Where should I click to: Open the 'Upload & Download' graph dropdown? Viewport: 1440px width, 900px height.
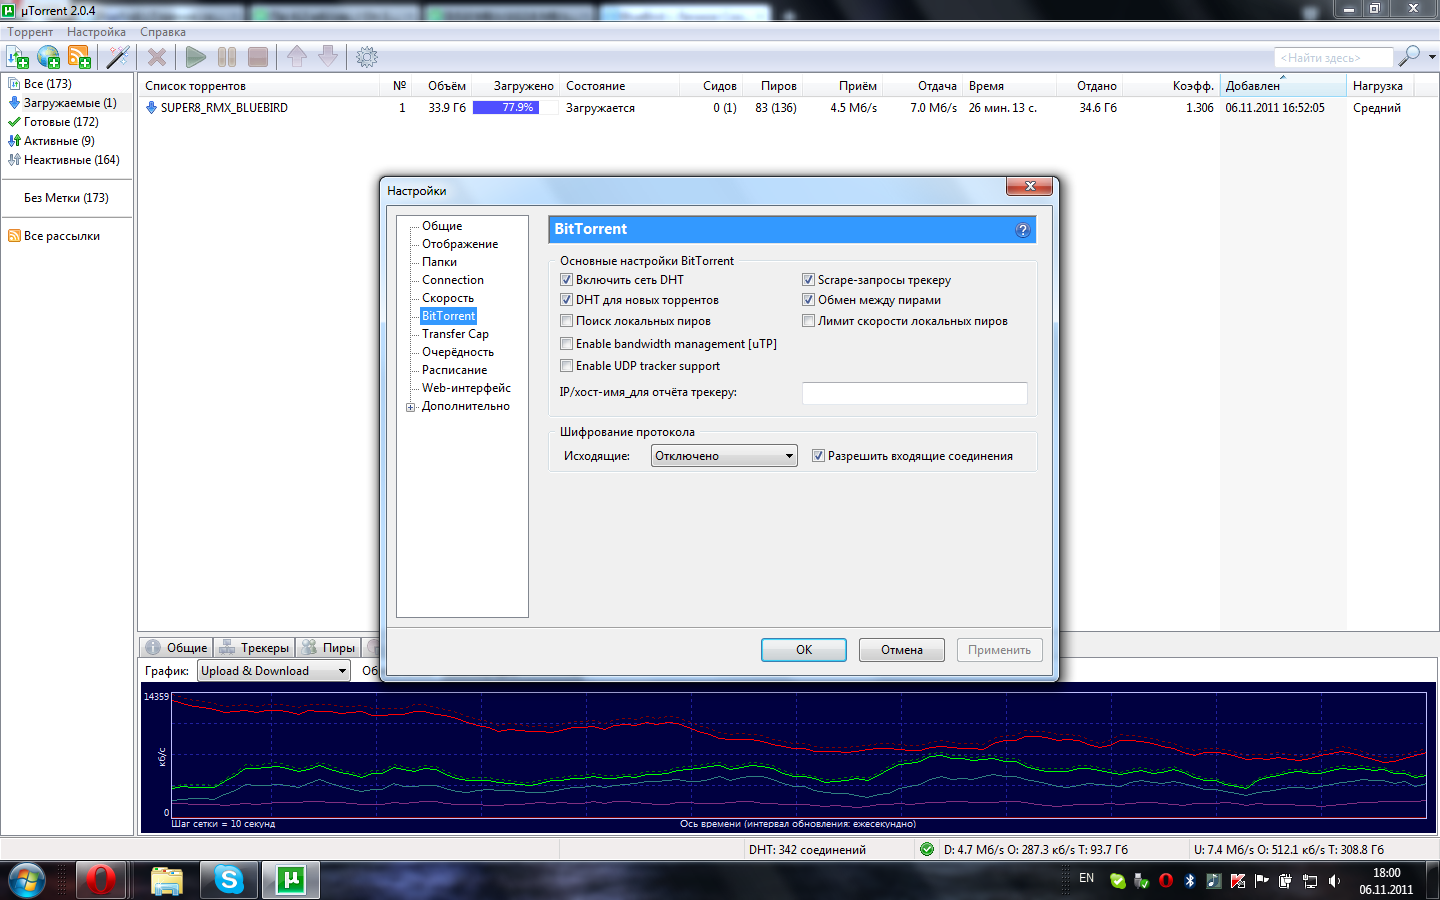click(274, 671)
